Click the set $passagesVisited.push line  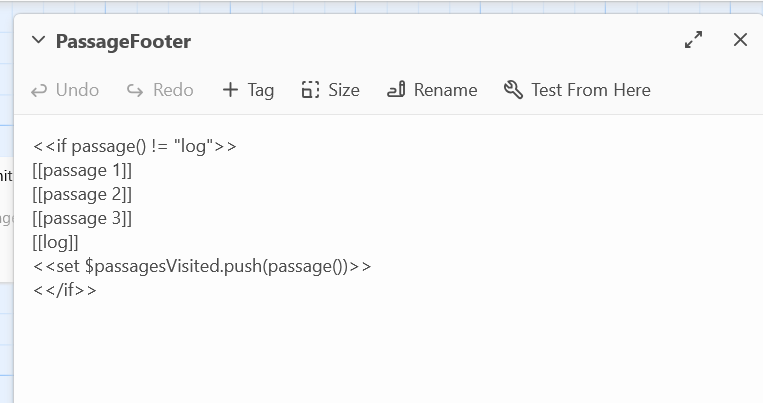[202, 266]
